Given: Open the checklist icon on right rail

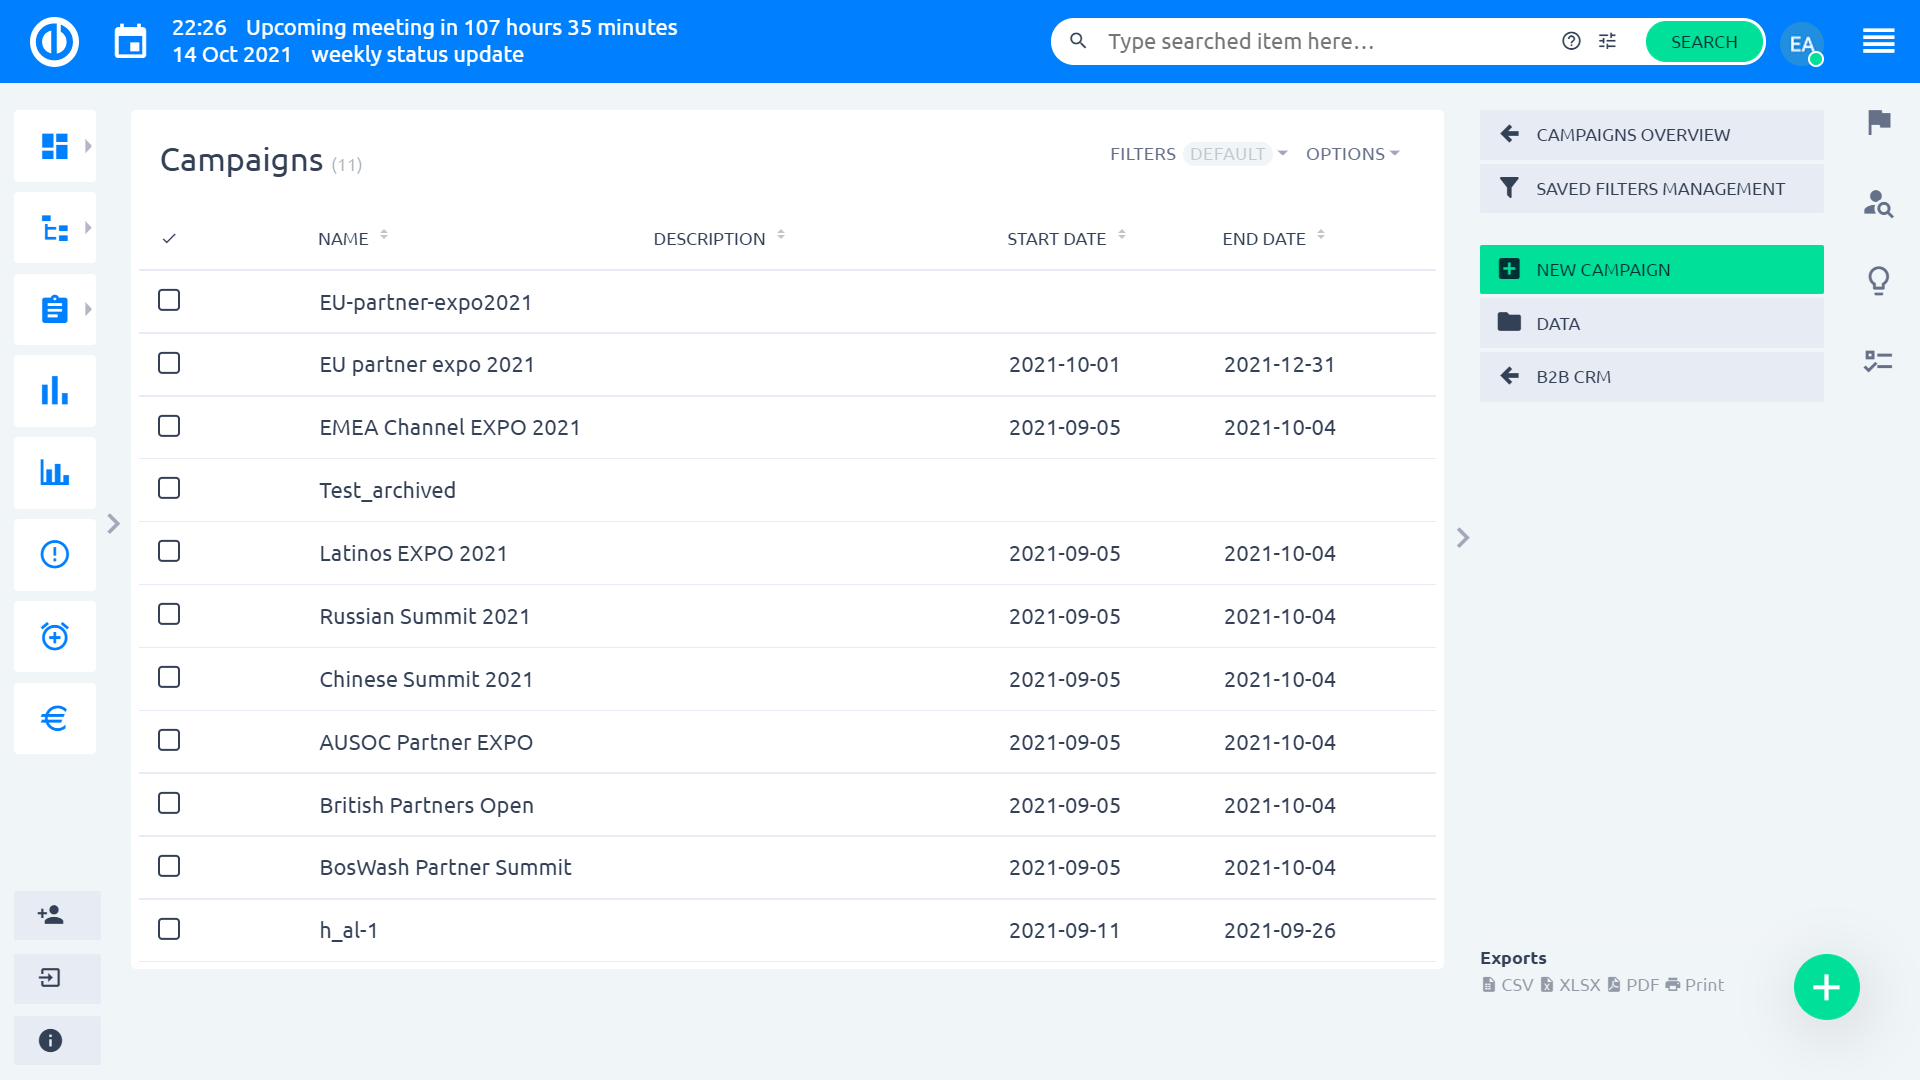Looking at the screenshot, I should click(x=1879, y=361).
